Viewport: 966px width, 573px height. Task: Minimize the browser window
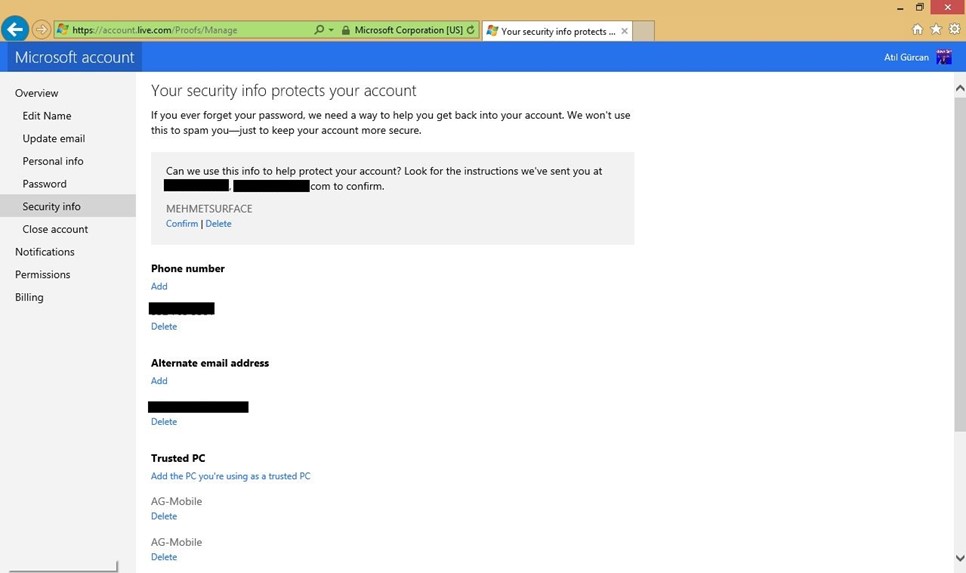coord(900,8)
